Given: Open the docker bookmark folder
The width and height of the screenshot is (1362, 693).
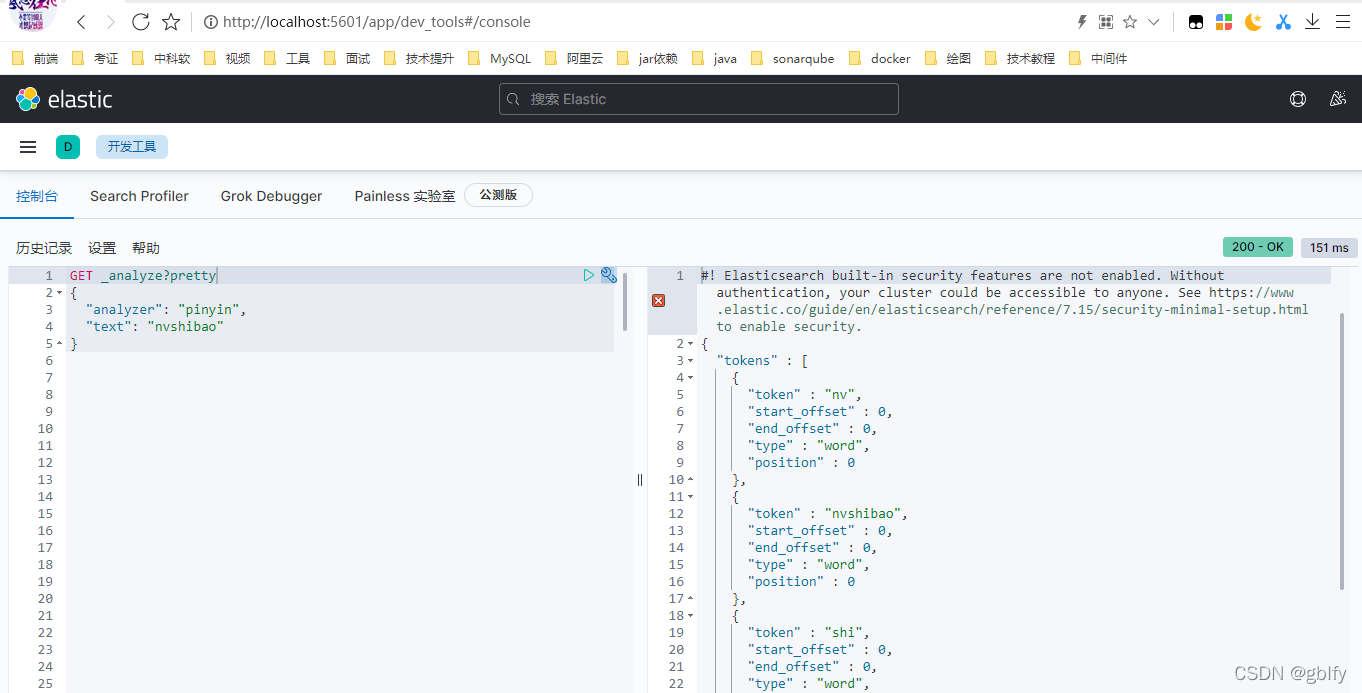Looking at the screenshot, I should [x=880, y=58].
